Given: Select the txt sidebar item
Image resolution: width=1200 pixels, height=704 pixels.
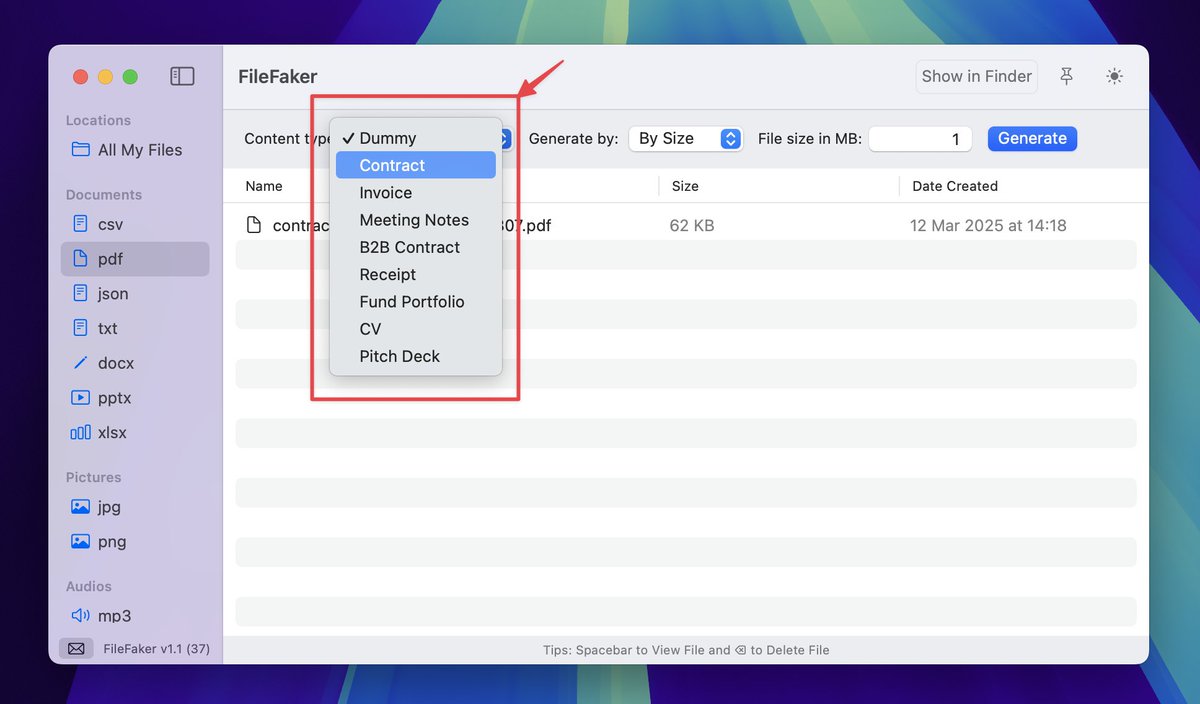Looking at the screenshot, I should 135,328.
